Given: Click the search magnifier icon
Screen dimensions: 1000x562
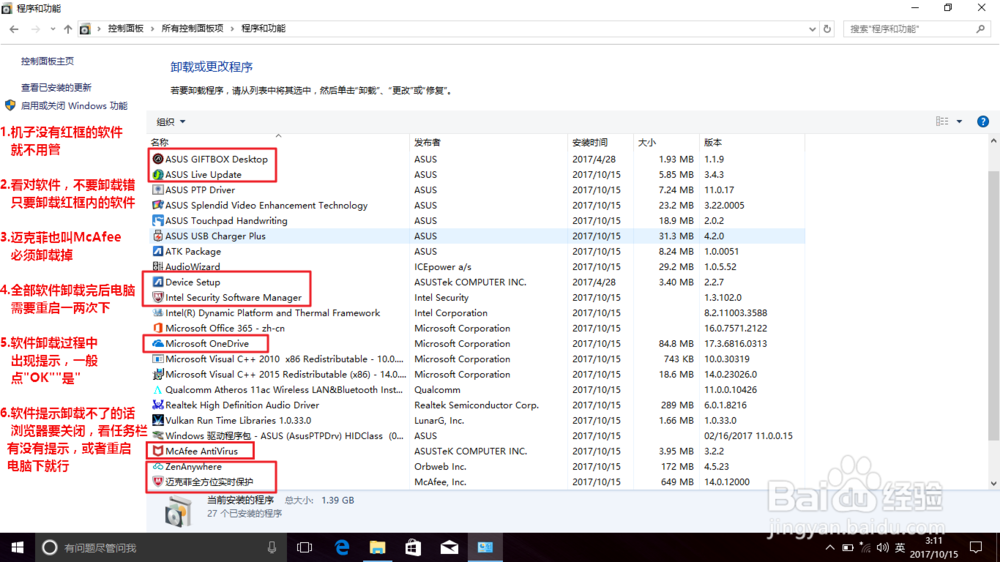Looking at the screenshot, I should (980, 29).
